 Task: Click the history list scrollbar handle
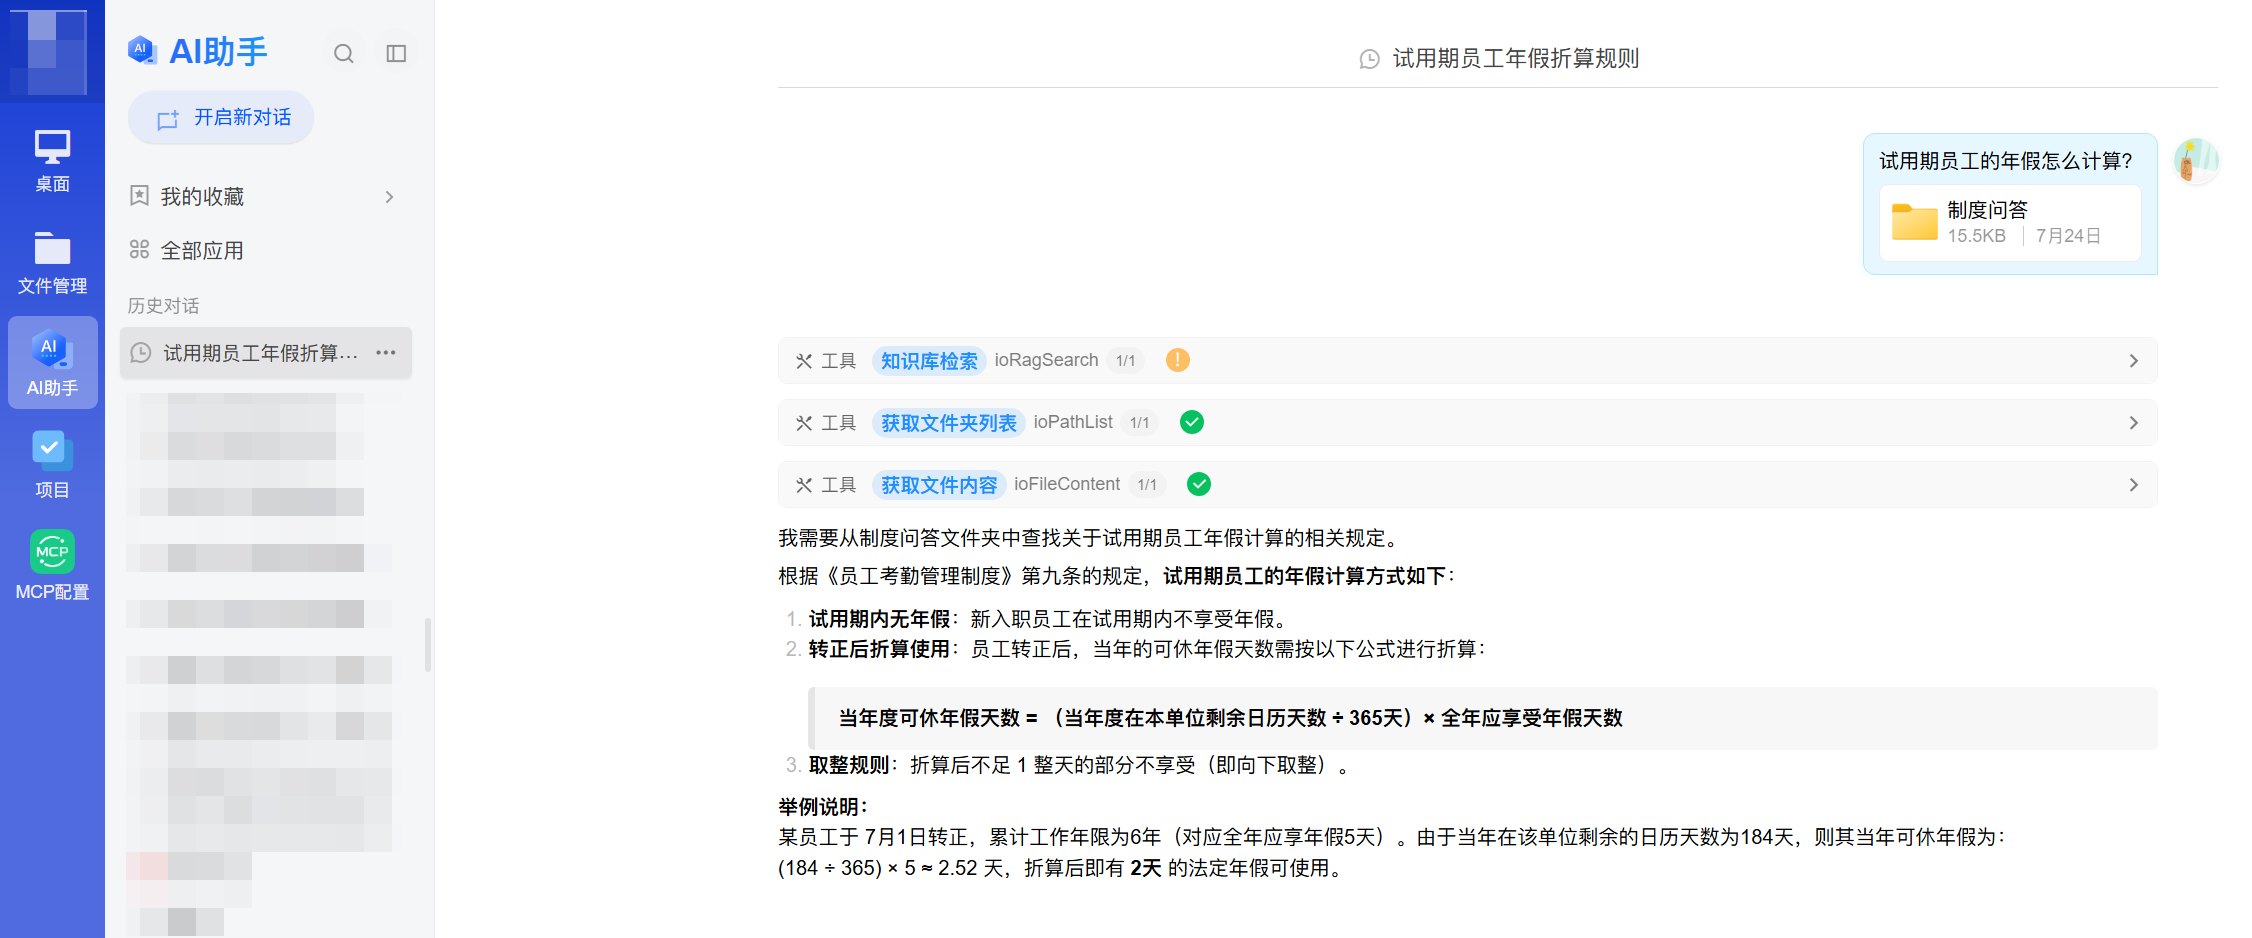pos(428,645)
